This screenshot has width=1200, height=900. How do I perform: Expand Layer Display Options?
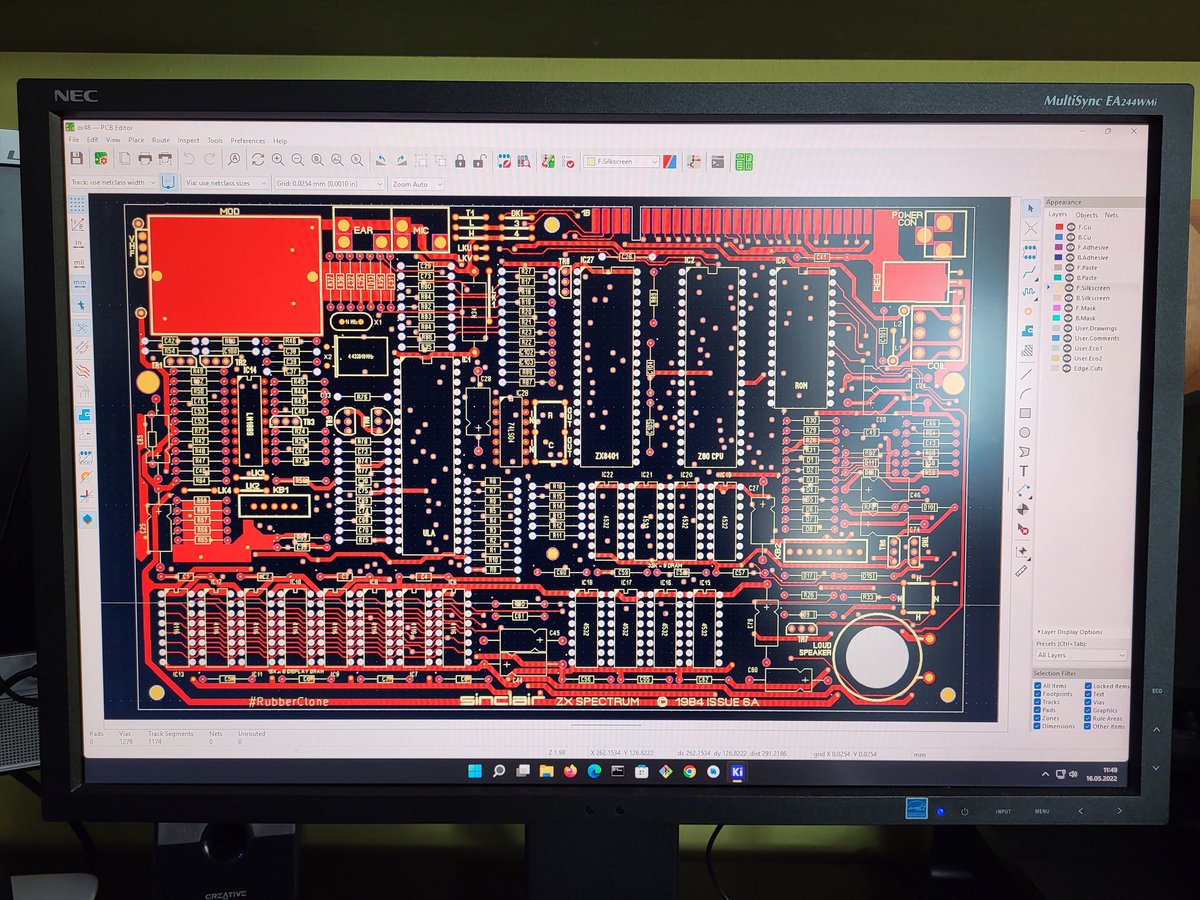point(1072,632)
